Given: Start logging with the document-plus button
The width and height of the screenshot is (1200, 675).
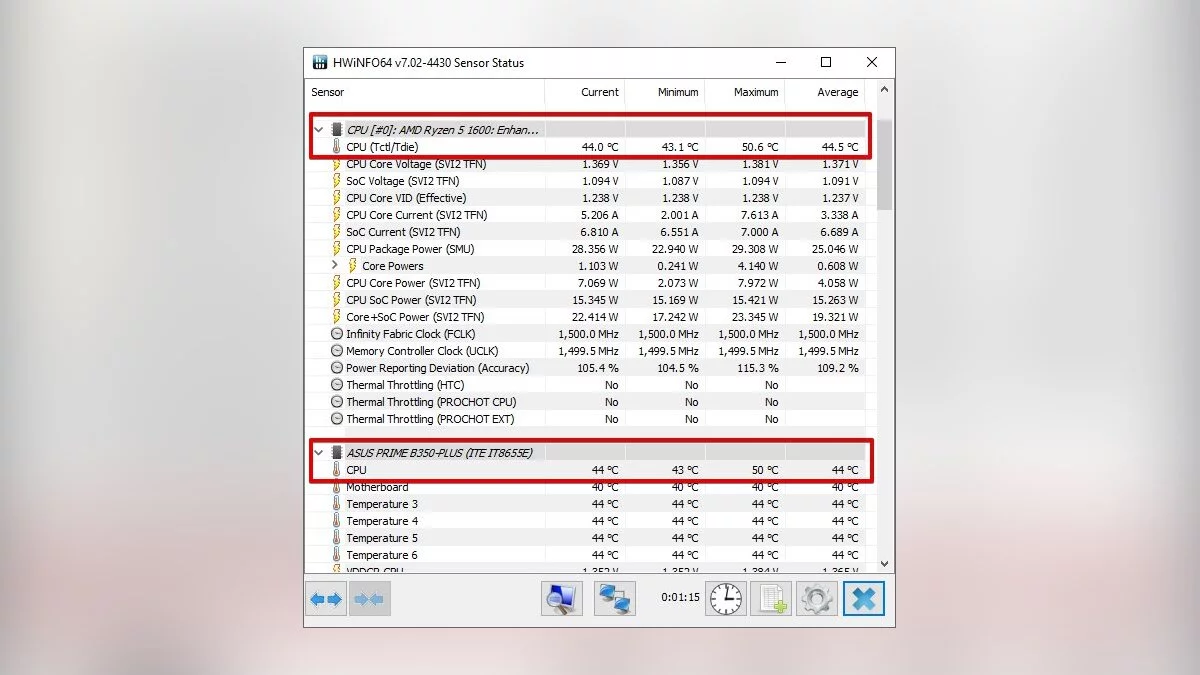Looking at the screenshot, I should (771, 599).
